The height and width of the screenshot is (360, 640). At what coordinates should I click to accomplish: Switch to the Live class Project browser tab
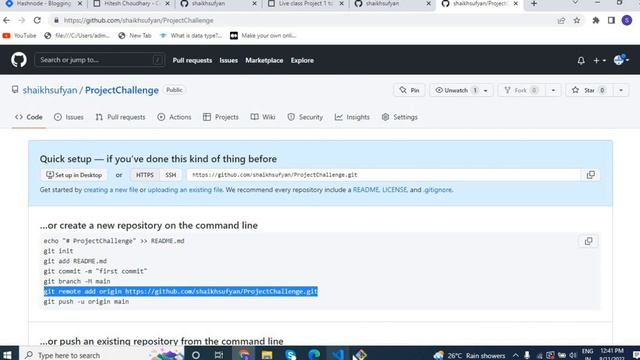305,4
